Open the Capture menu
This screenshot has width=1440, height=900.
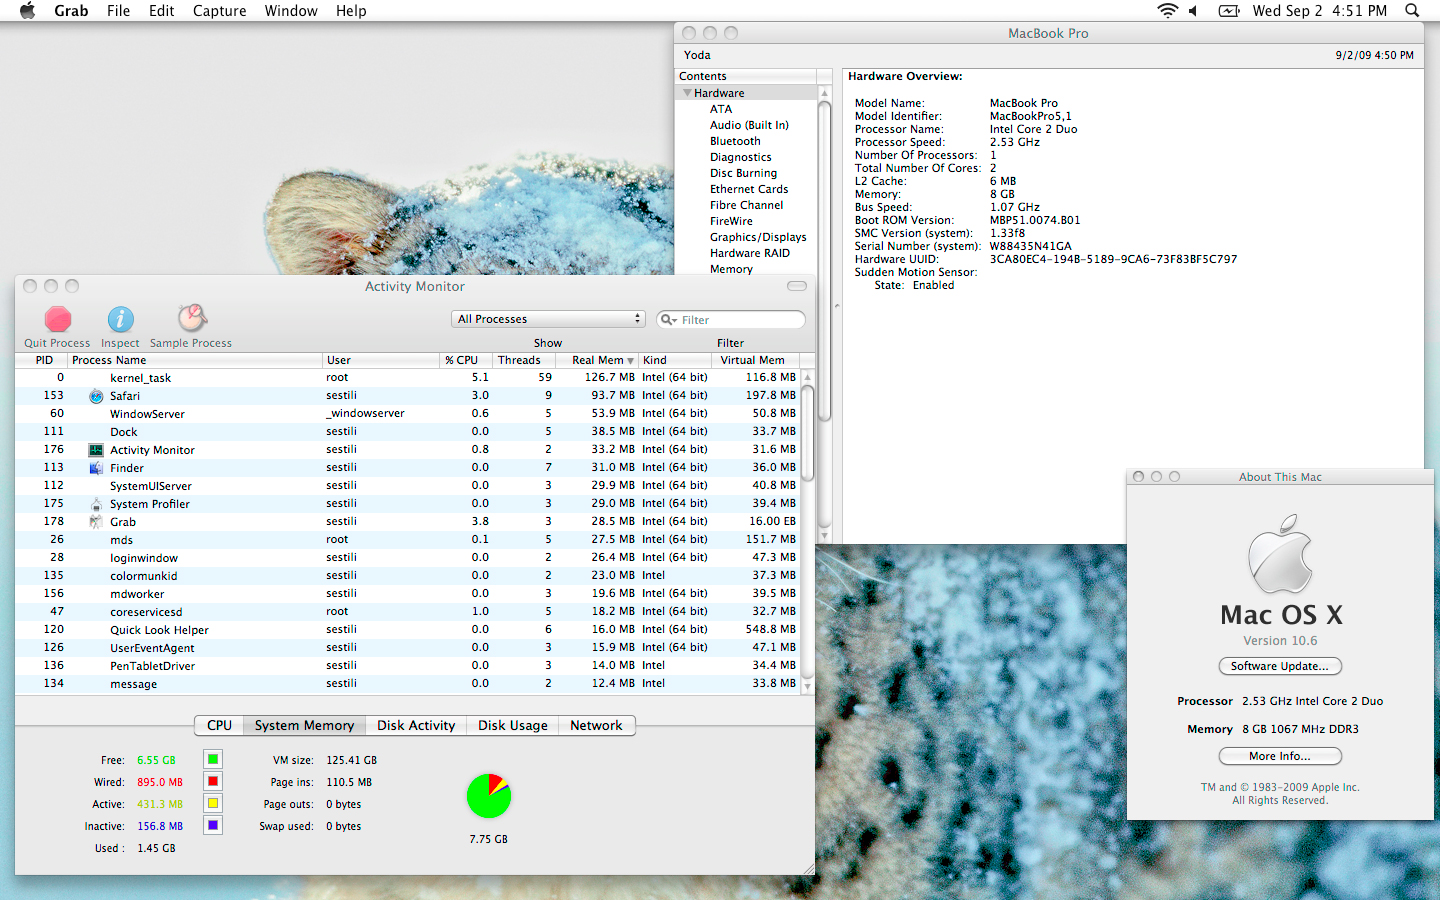pyautogui.click(x=219, y=11)
